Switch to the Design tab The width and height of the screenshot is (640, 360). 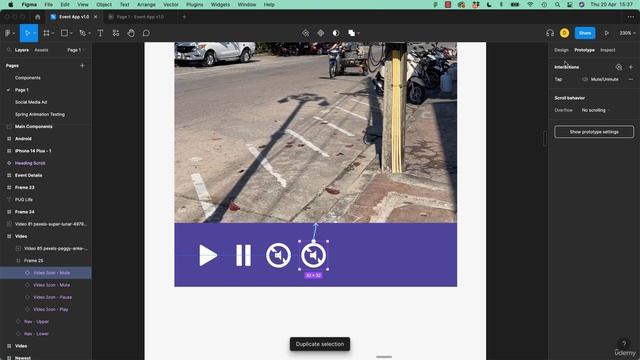[561, 50]
